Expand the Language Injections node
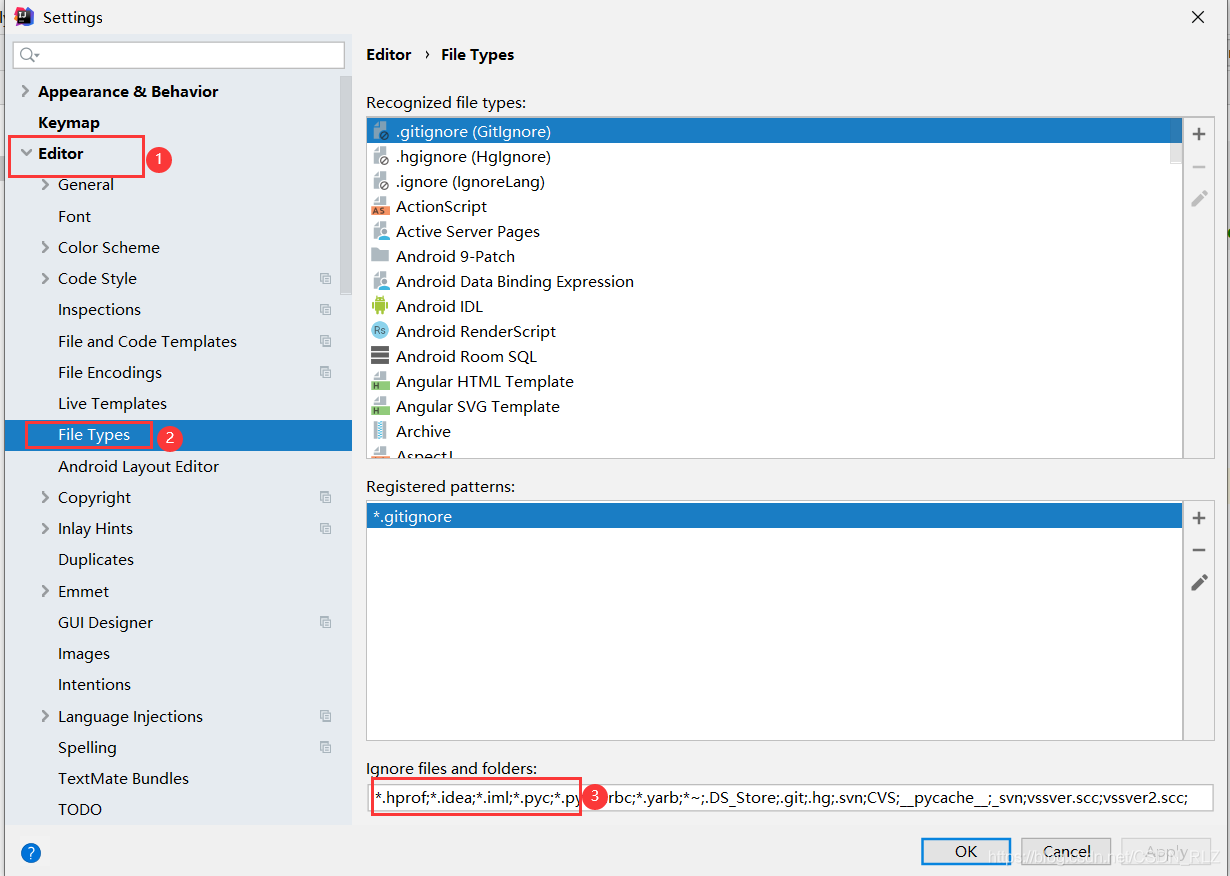 click(45, 716)
